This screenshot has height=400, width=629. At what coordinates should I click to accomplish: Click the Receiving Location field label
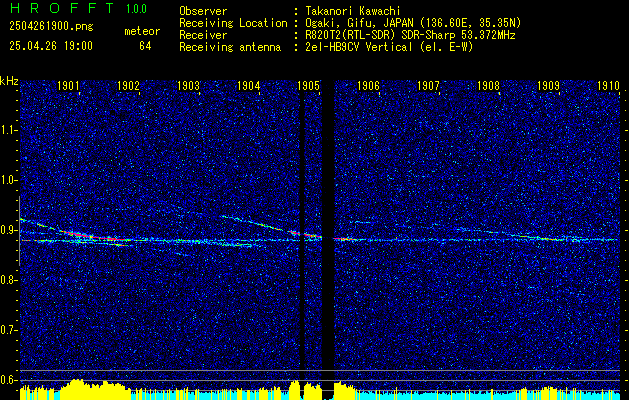tap(233, 23)
